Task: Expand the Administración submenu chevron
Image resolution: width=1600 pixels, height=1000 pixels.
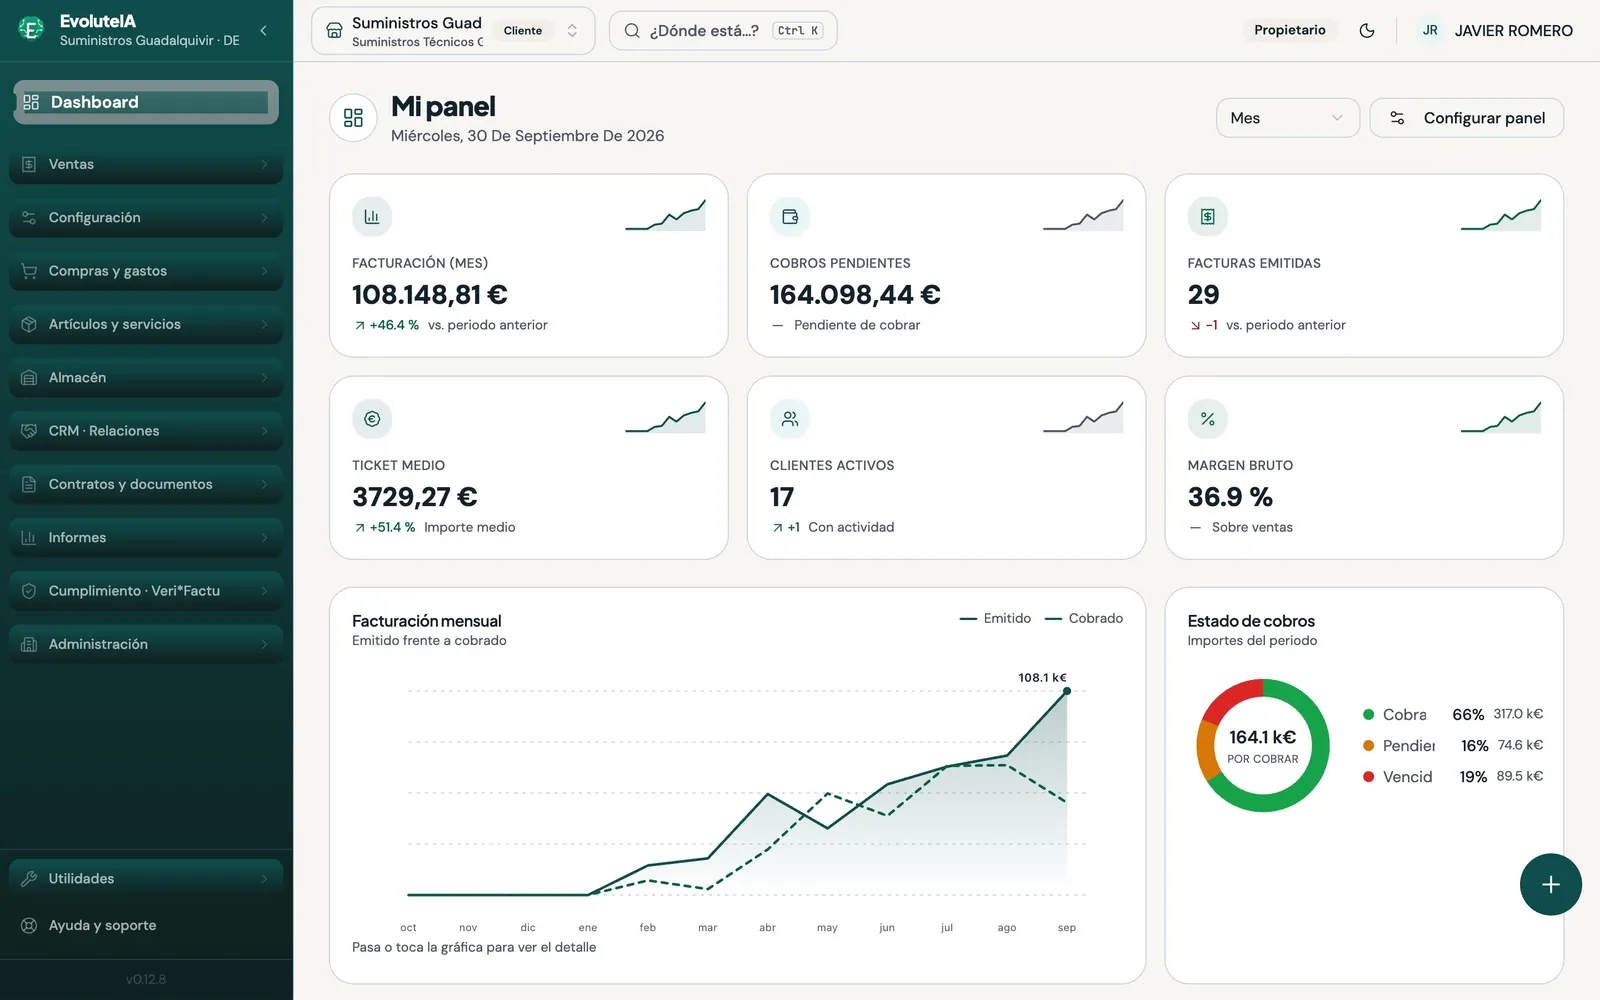Action: [x=264, y=644]
